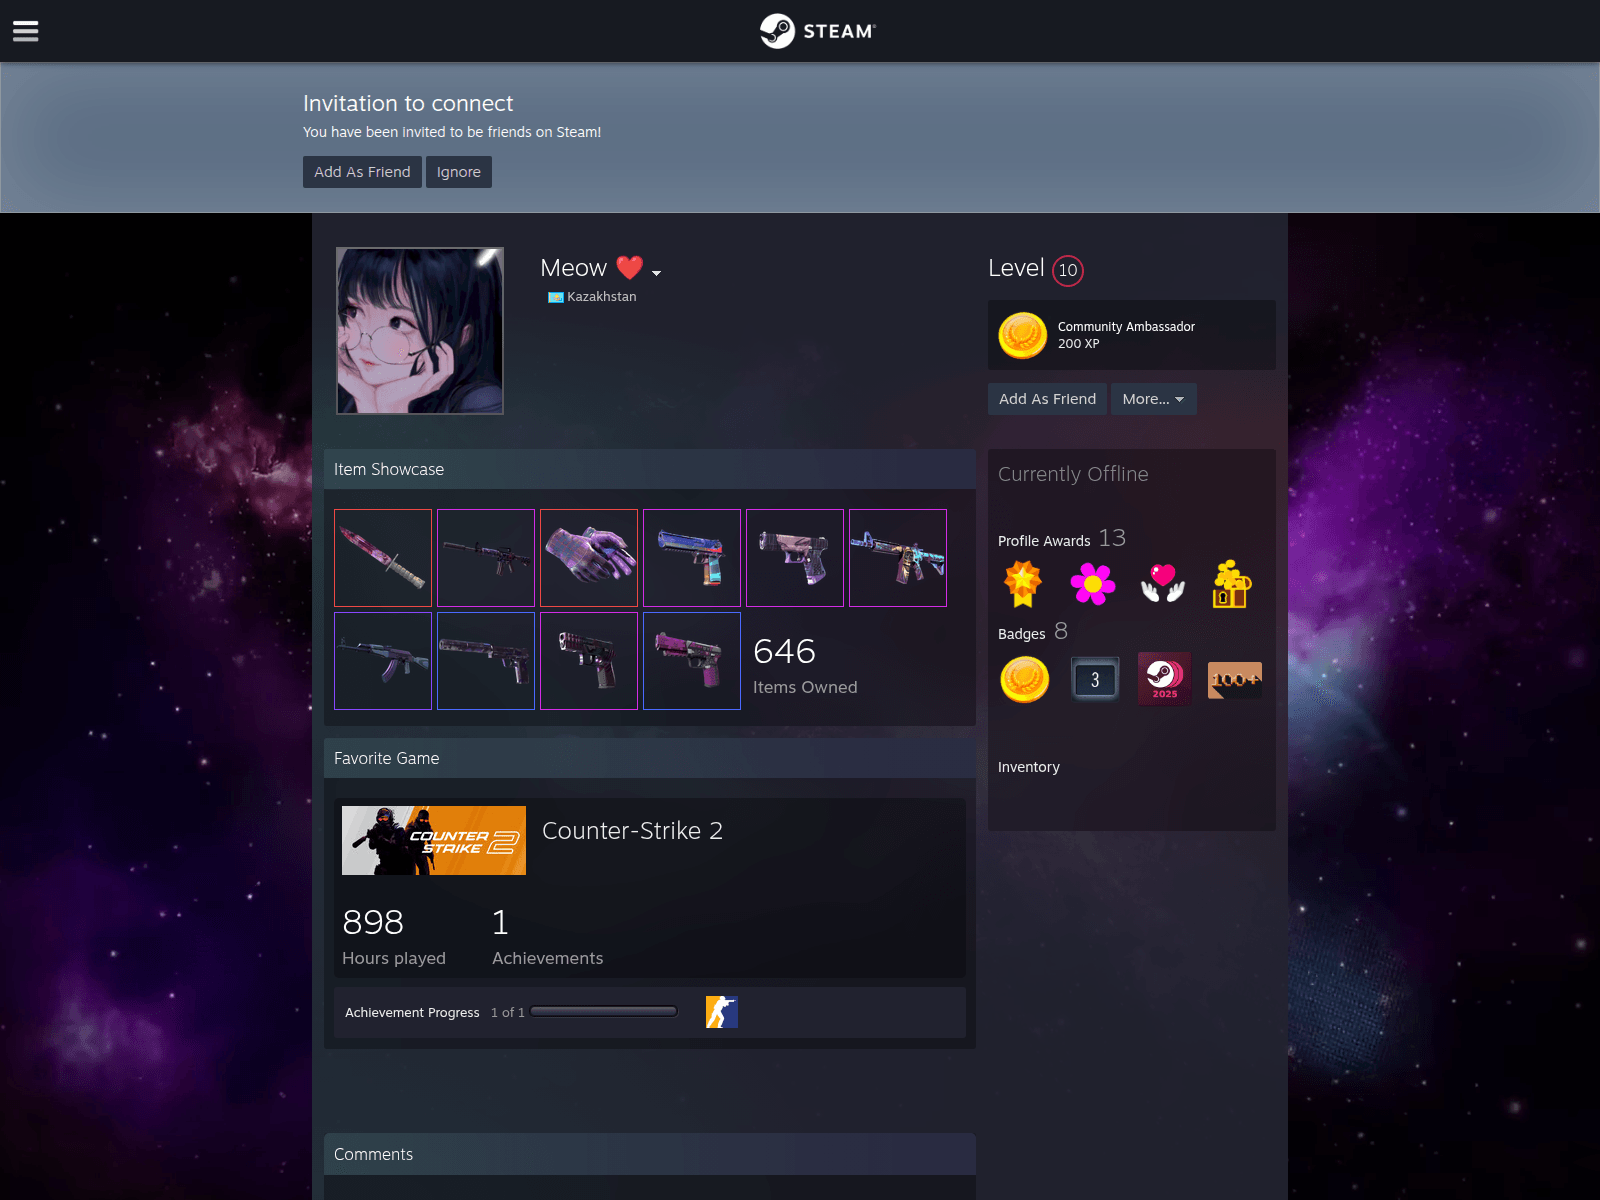Expand the More... dropdown

click(1153, 399)
